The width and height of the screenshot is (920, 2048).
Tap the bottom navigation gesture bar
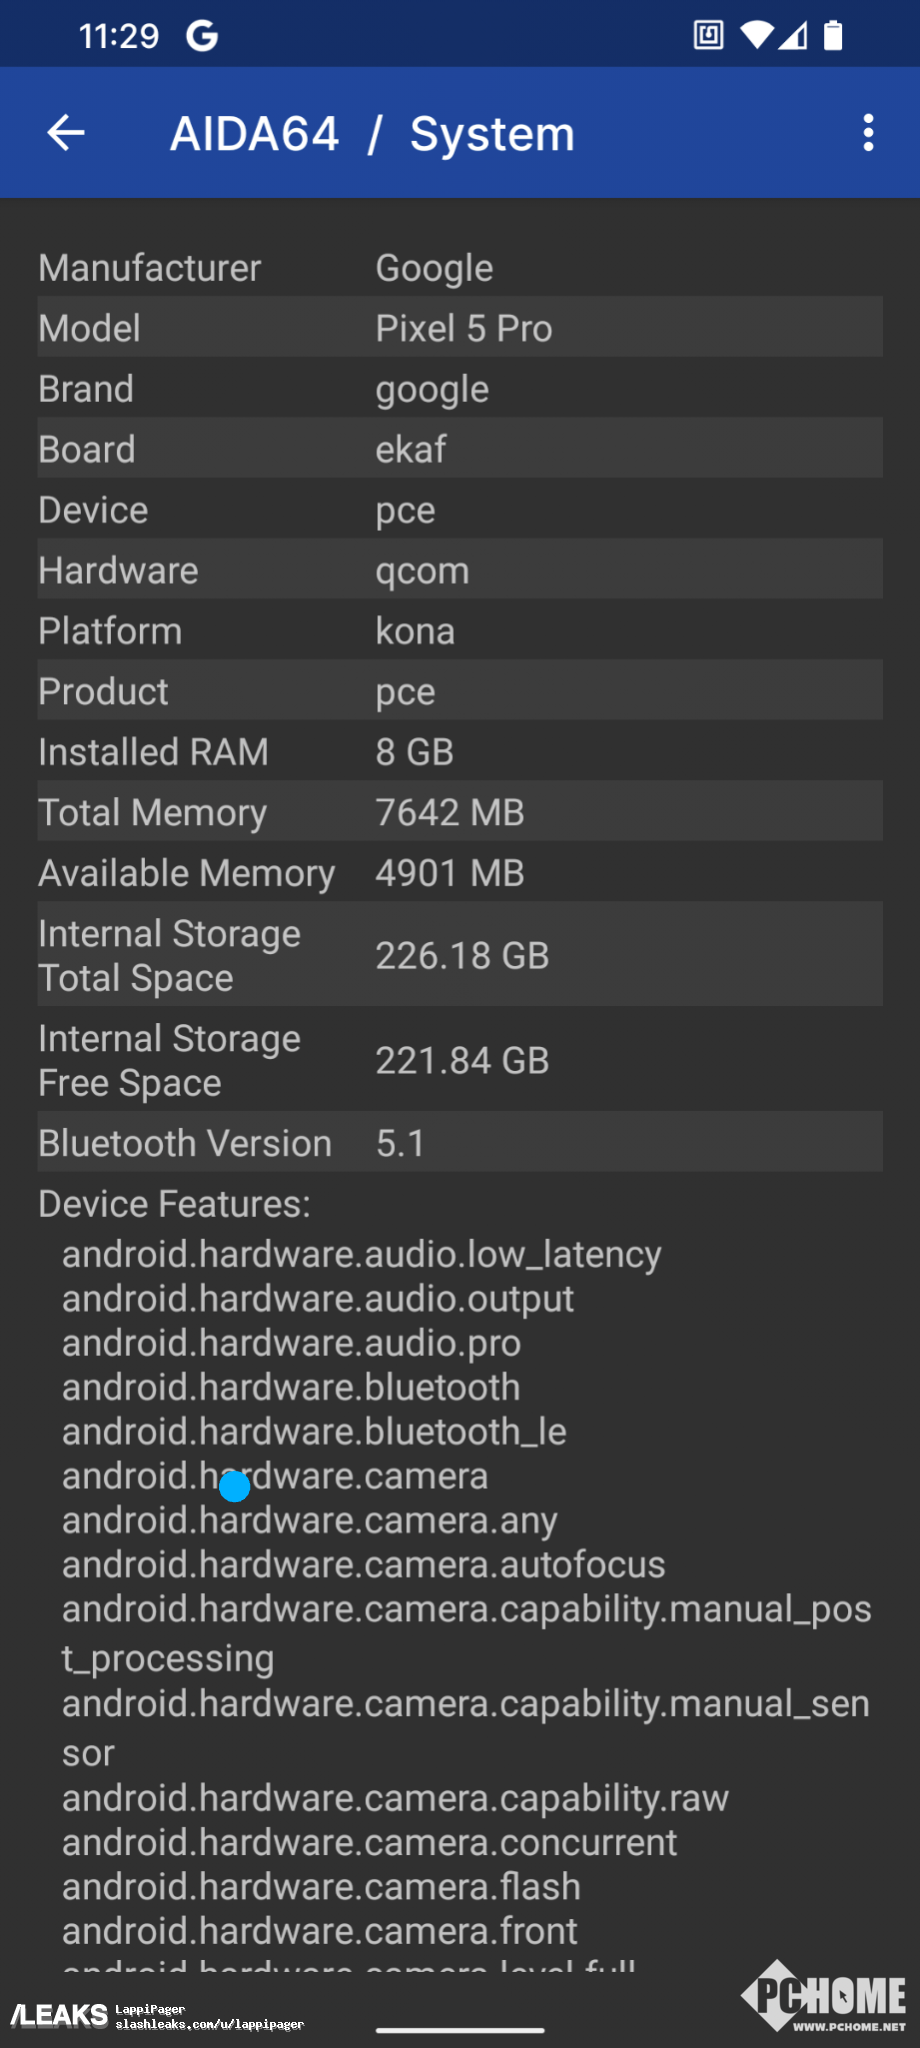coord(460,2030)
